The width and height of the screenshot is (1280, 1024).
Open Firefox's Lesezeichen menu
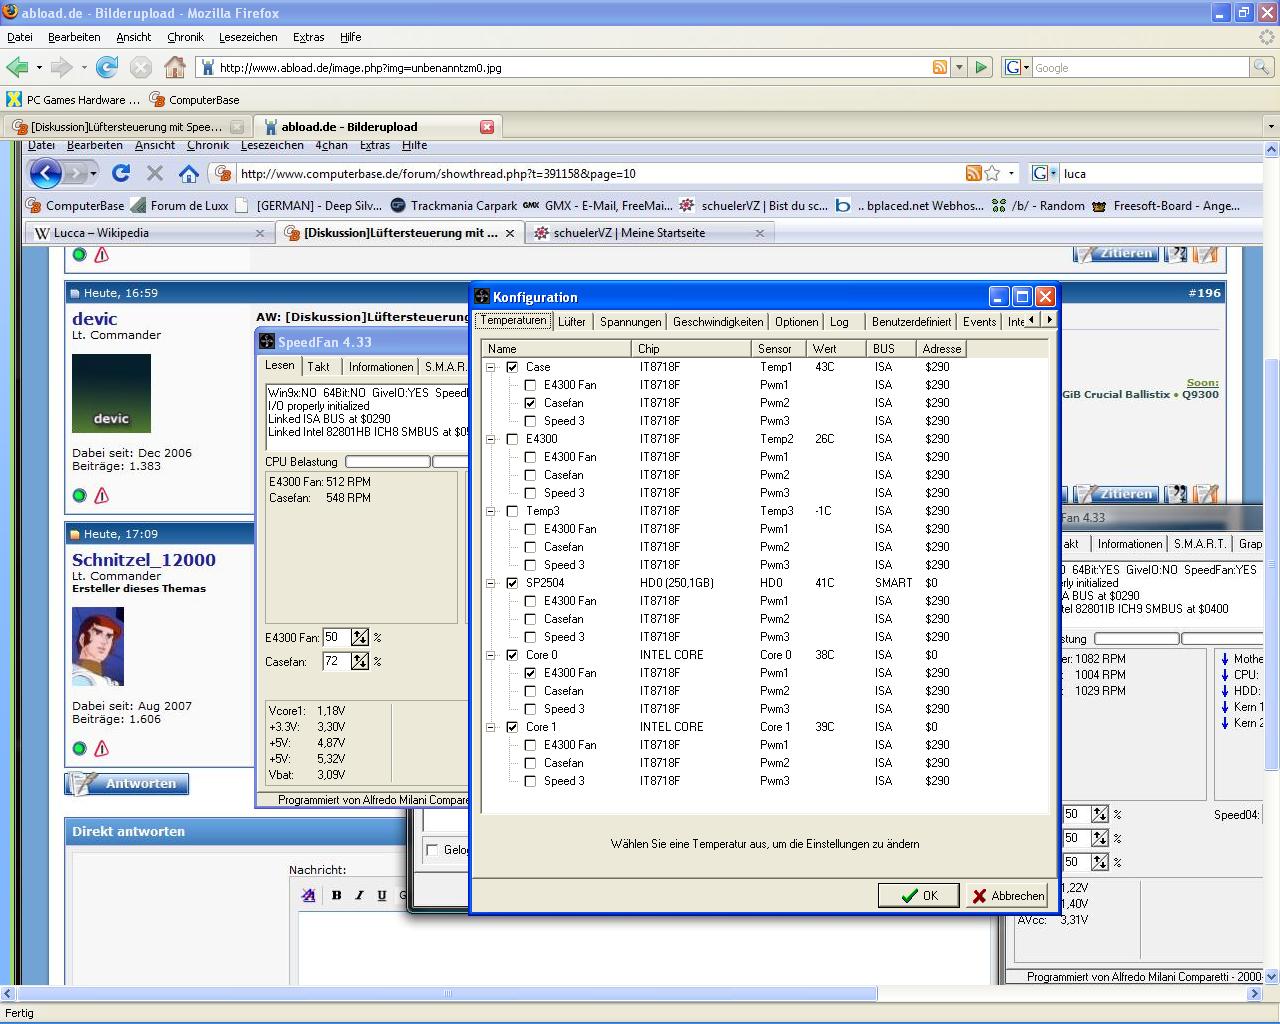248,37
